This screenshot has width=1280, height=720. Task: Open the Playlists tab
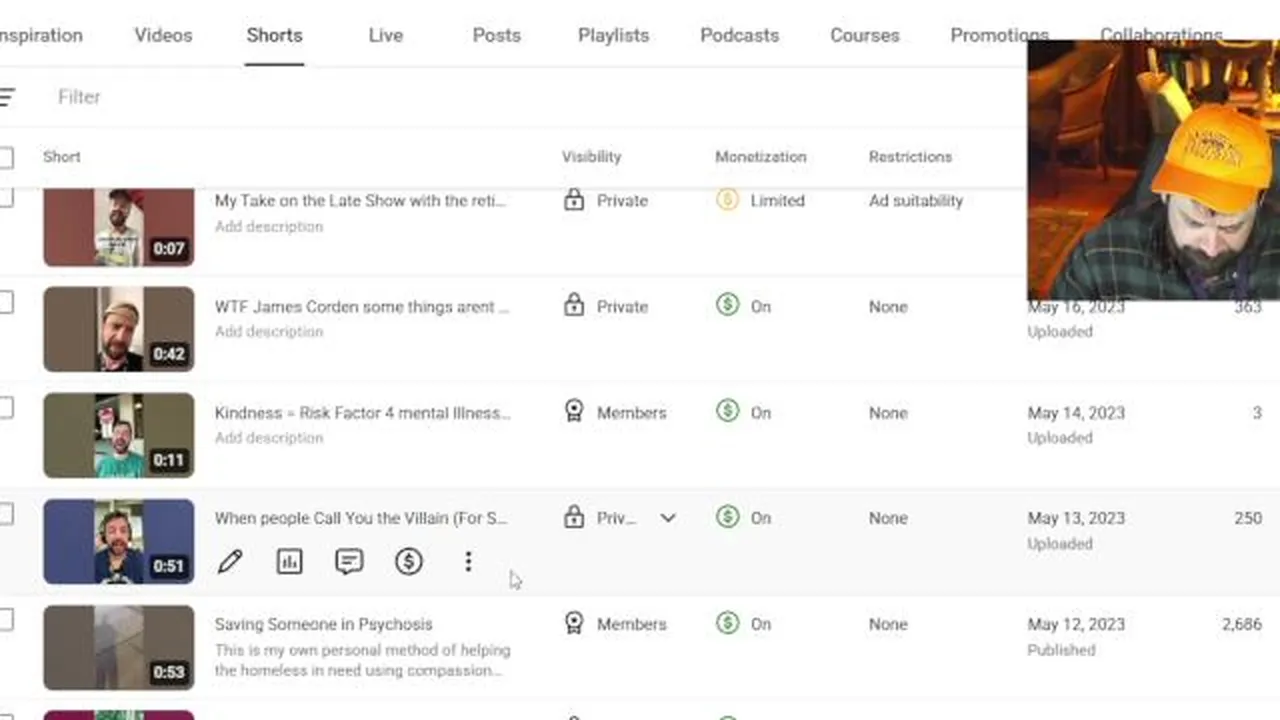click(613, 35)
